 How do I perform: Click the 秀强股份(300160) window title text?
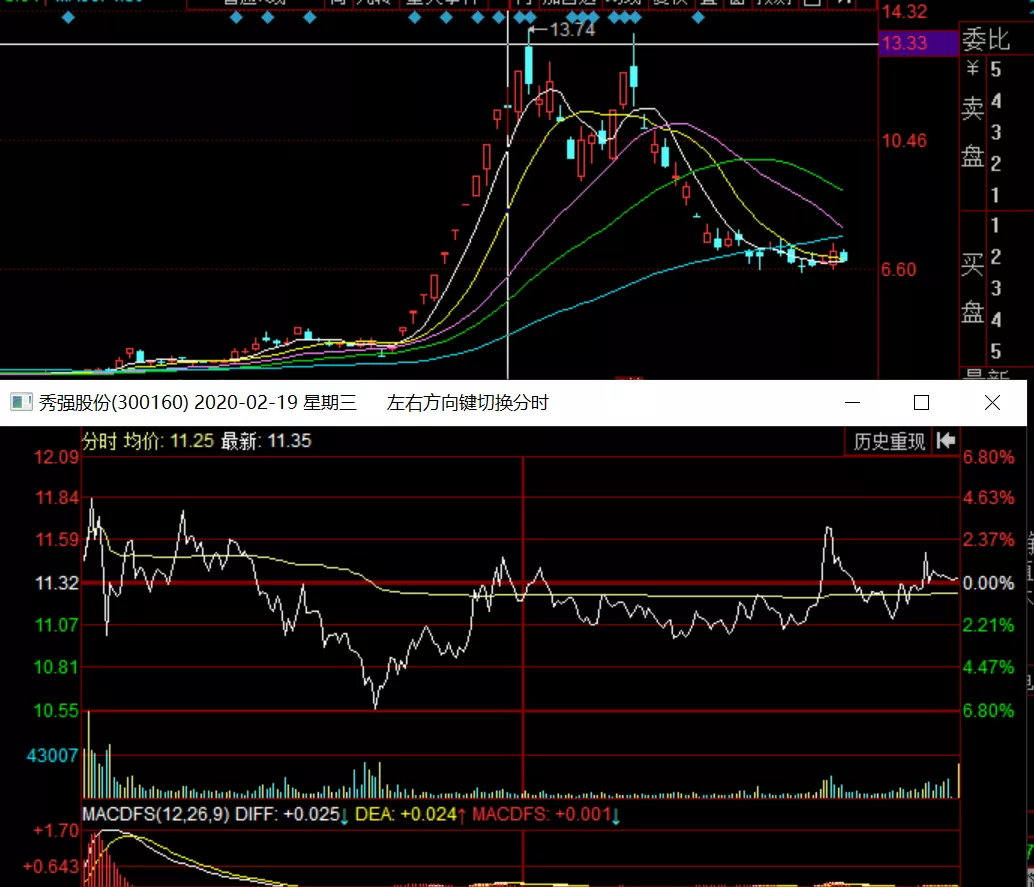[113, 402]
